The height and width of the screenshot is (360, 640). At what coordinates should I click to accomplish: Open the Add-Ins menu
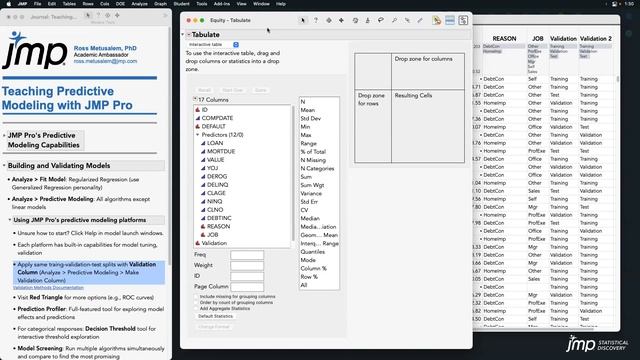click(x=222, y=4)
